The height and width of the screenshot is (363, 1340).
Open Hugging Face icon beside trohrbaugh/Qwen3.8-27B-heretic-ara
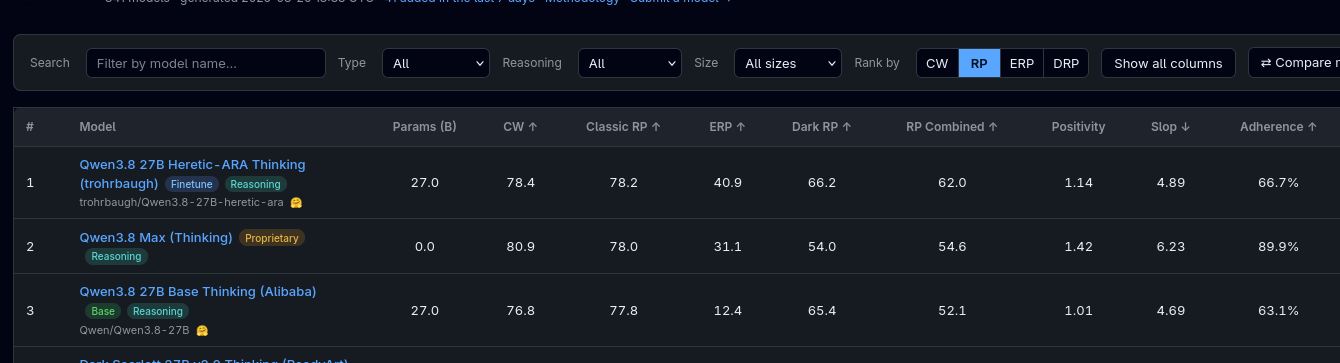(295, 202)
